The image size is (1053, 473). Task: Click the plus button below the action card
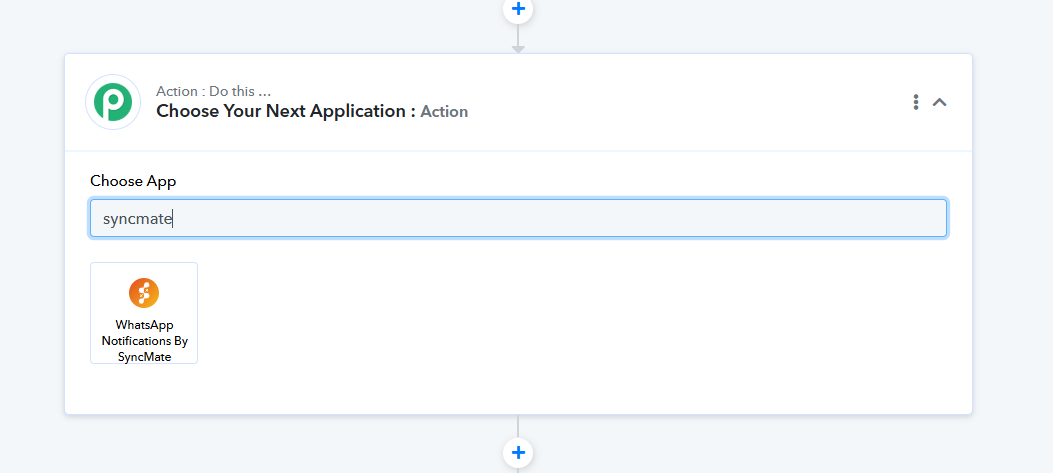pos(518,453)
